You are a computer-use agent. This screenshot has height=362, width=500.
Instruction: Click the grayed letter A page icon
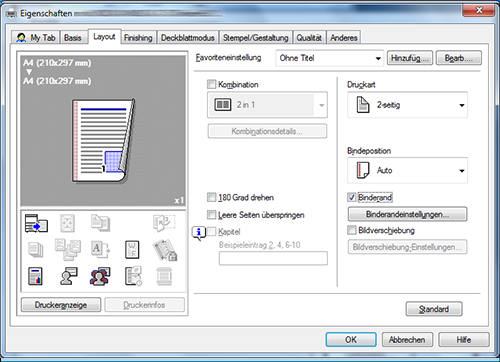(x=100, y=250)
